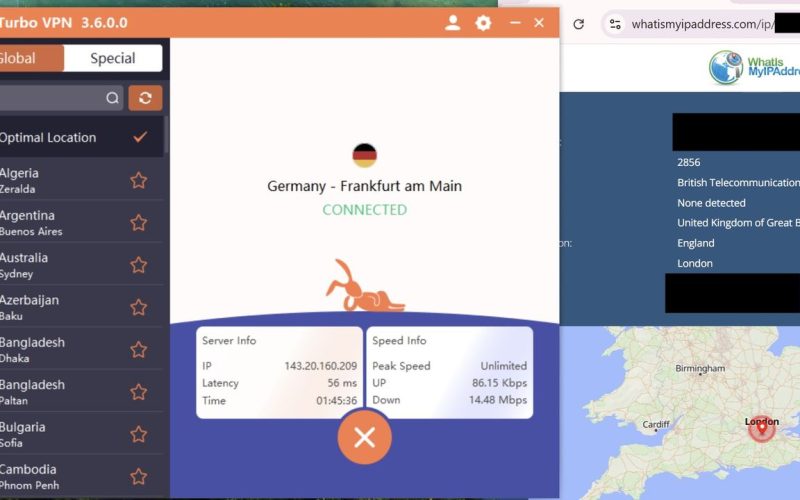Click the Optimal Location checkmark
Viewport: 800px width, 500px height.
pyautogui.click(x=140, y=137)
